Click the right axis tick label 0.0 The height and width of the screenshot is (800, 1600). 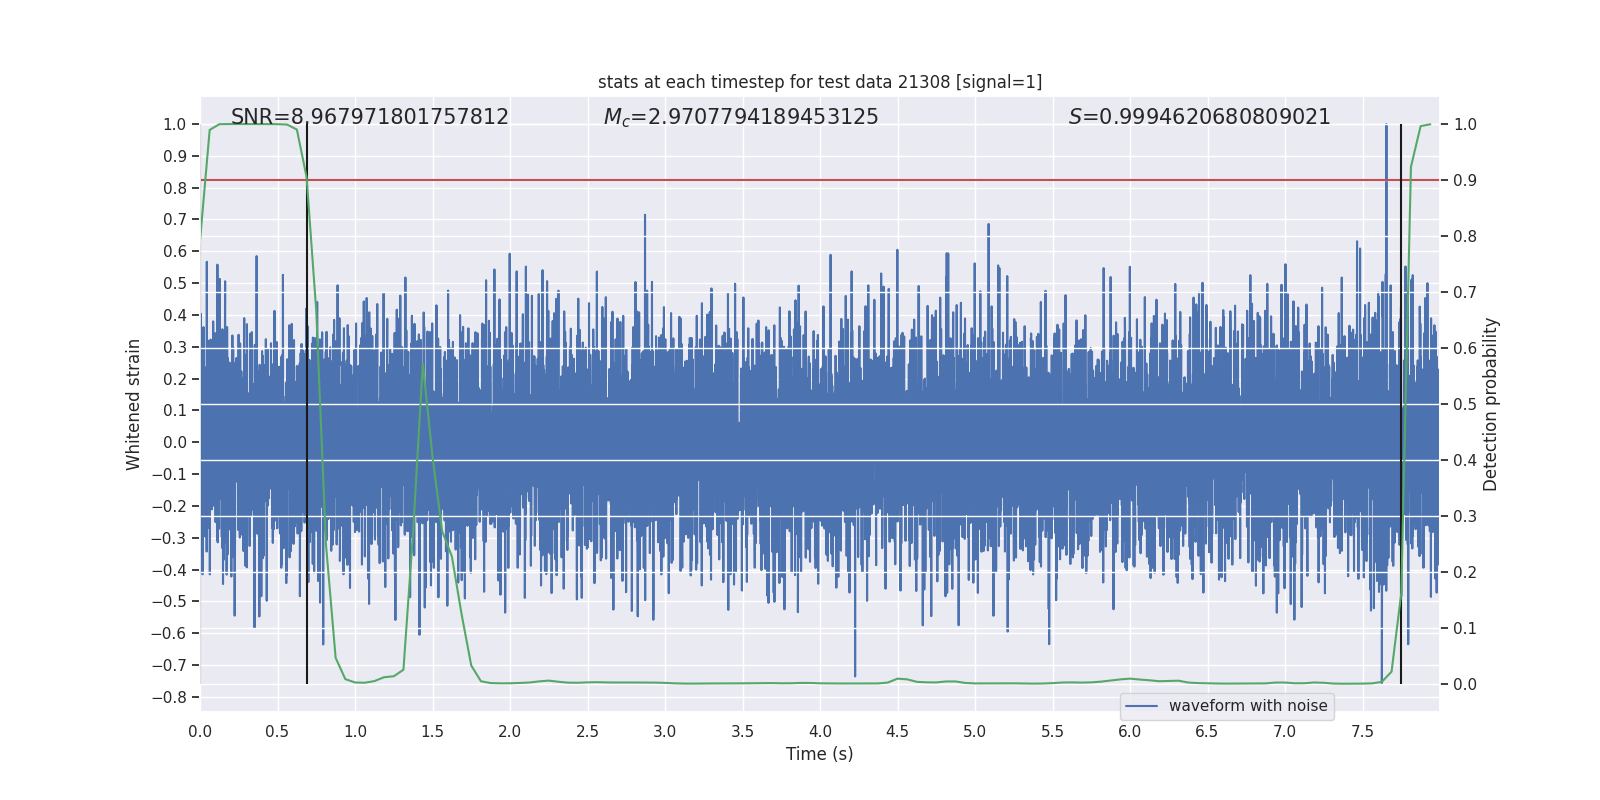click(1465, 685)
